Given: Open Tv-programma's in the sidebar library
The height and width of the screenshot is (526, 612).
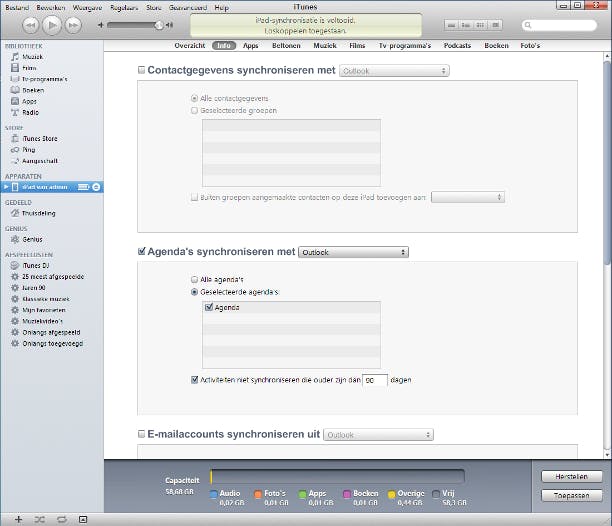Looking at the screenshot, I should (44, 79).
